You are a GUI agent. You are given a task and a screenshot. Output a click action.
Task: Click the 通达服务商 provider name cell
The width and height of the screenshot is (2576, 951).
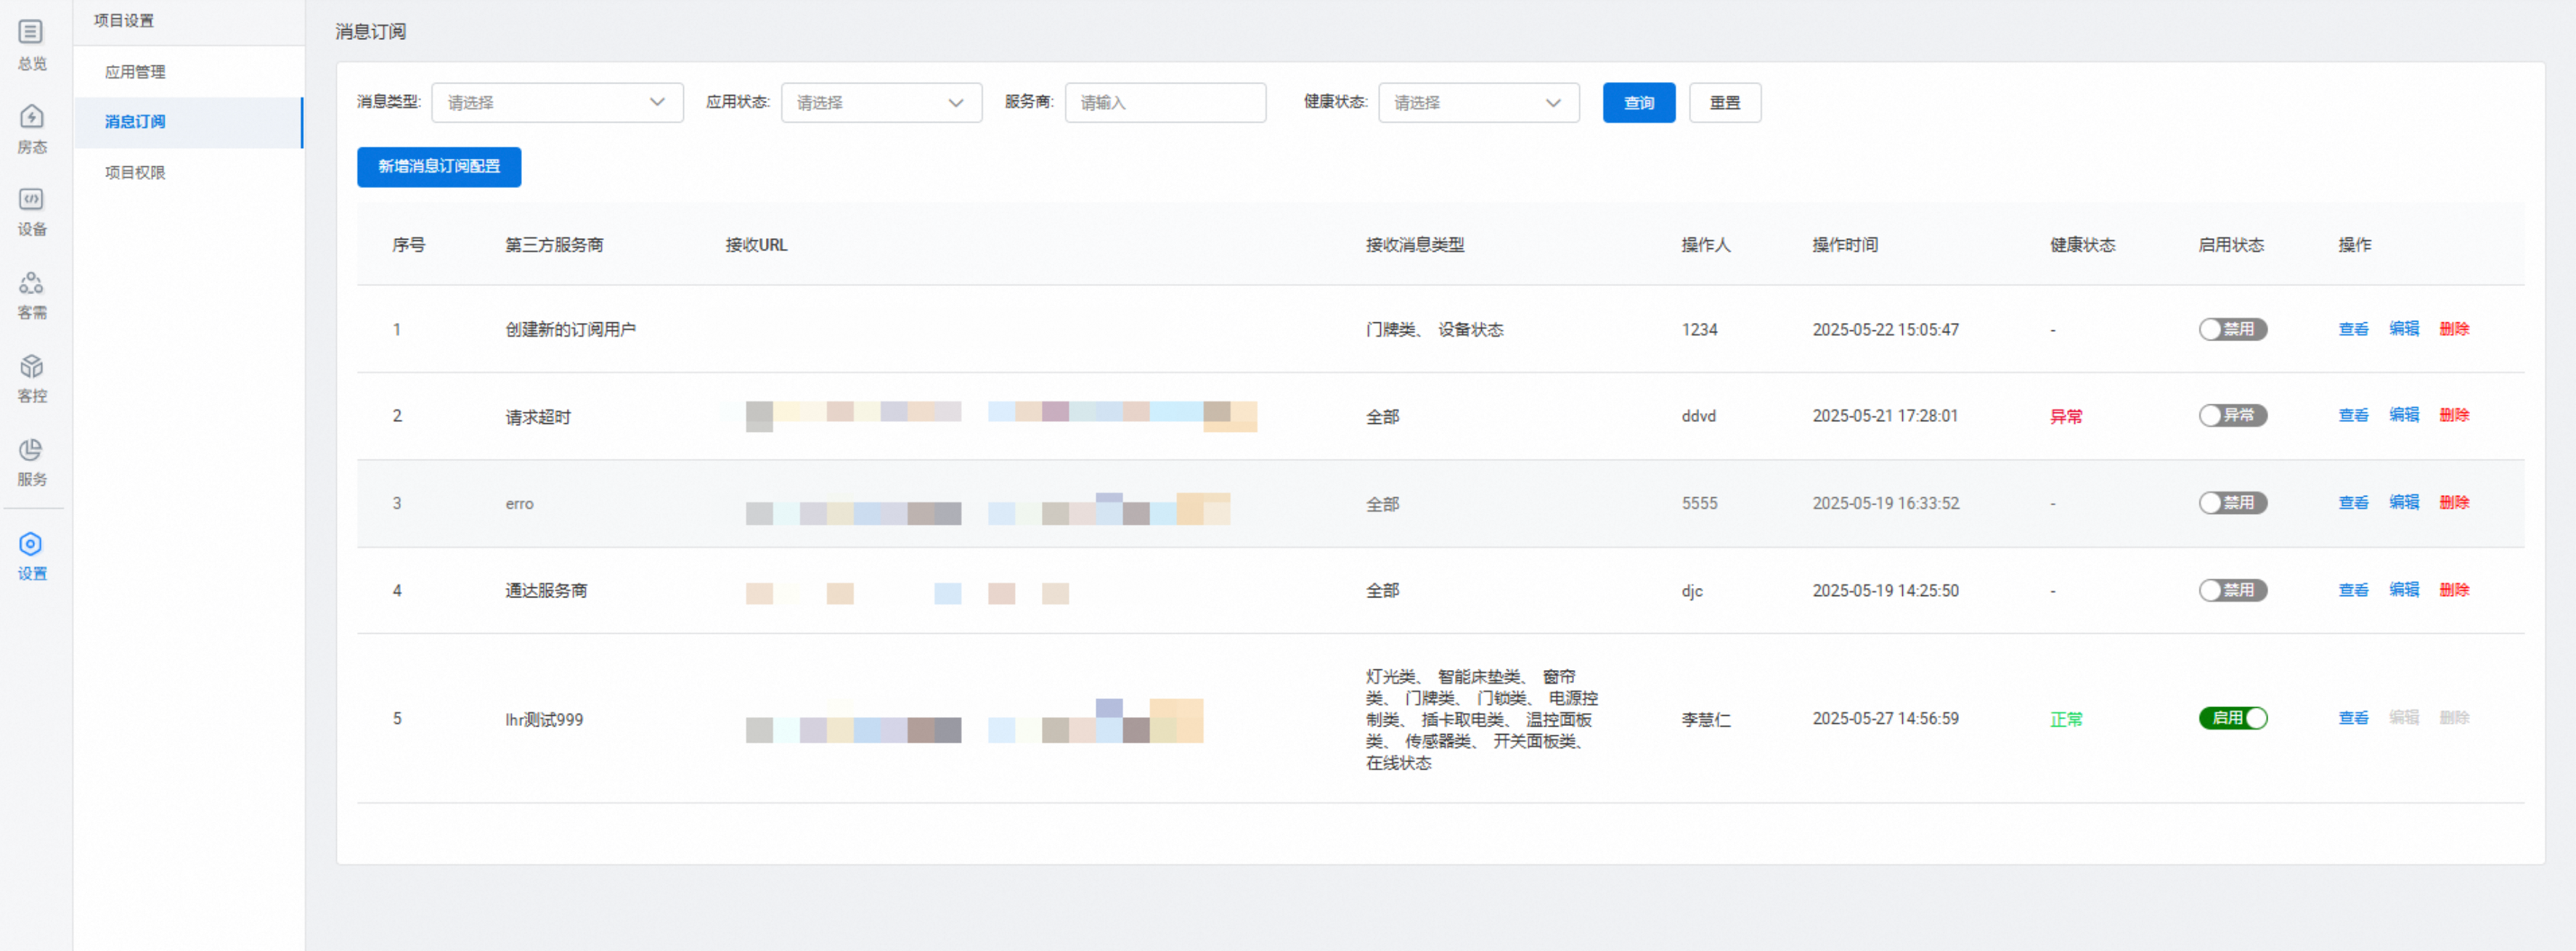pyautogui.click(x=546, y=591)
